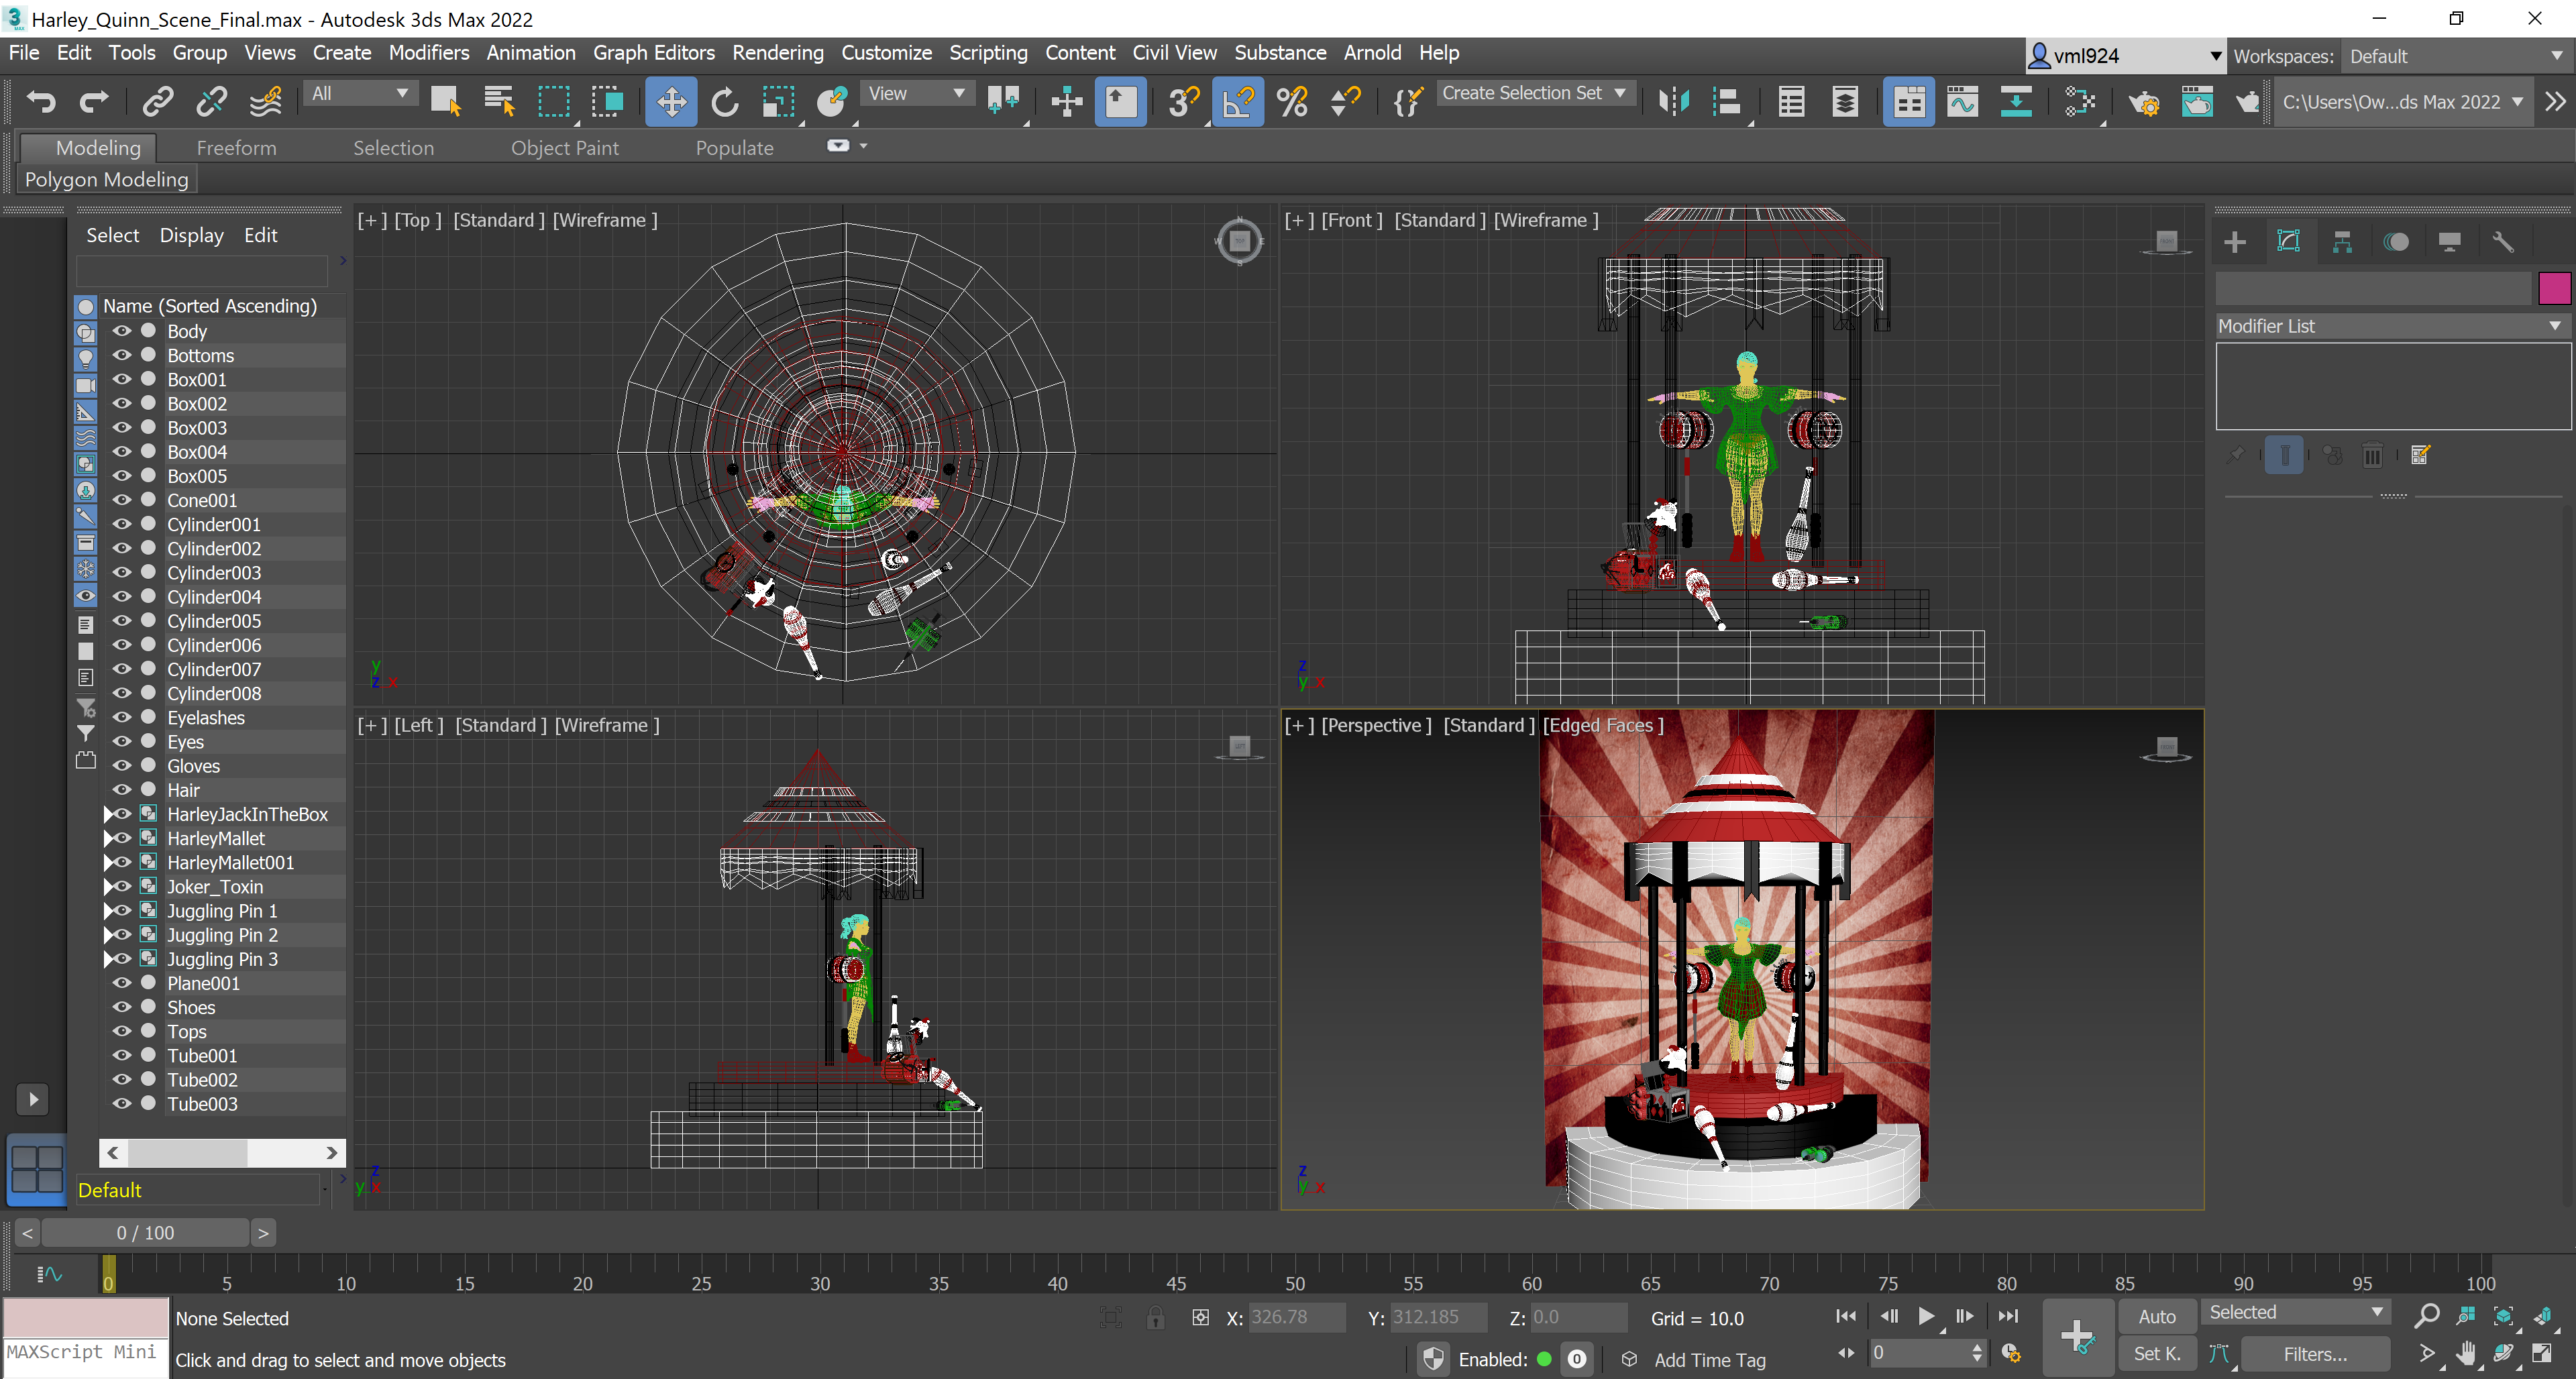Click the Edged Faces shading label
The image size is (2576, 1379).
pyautogui.click(x=1603, y=725)
